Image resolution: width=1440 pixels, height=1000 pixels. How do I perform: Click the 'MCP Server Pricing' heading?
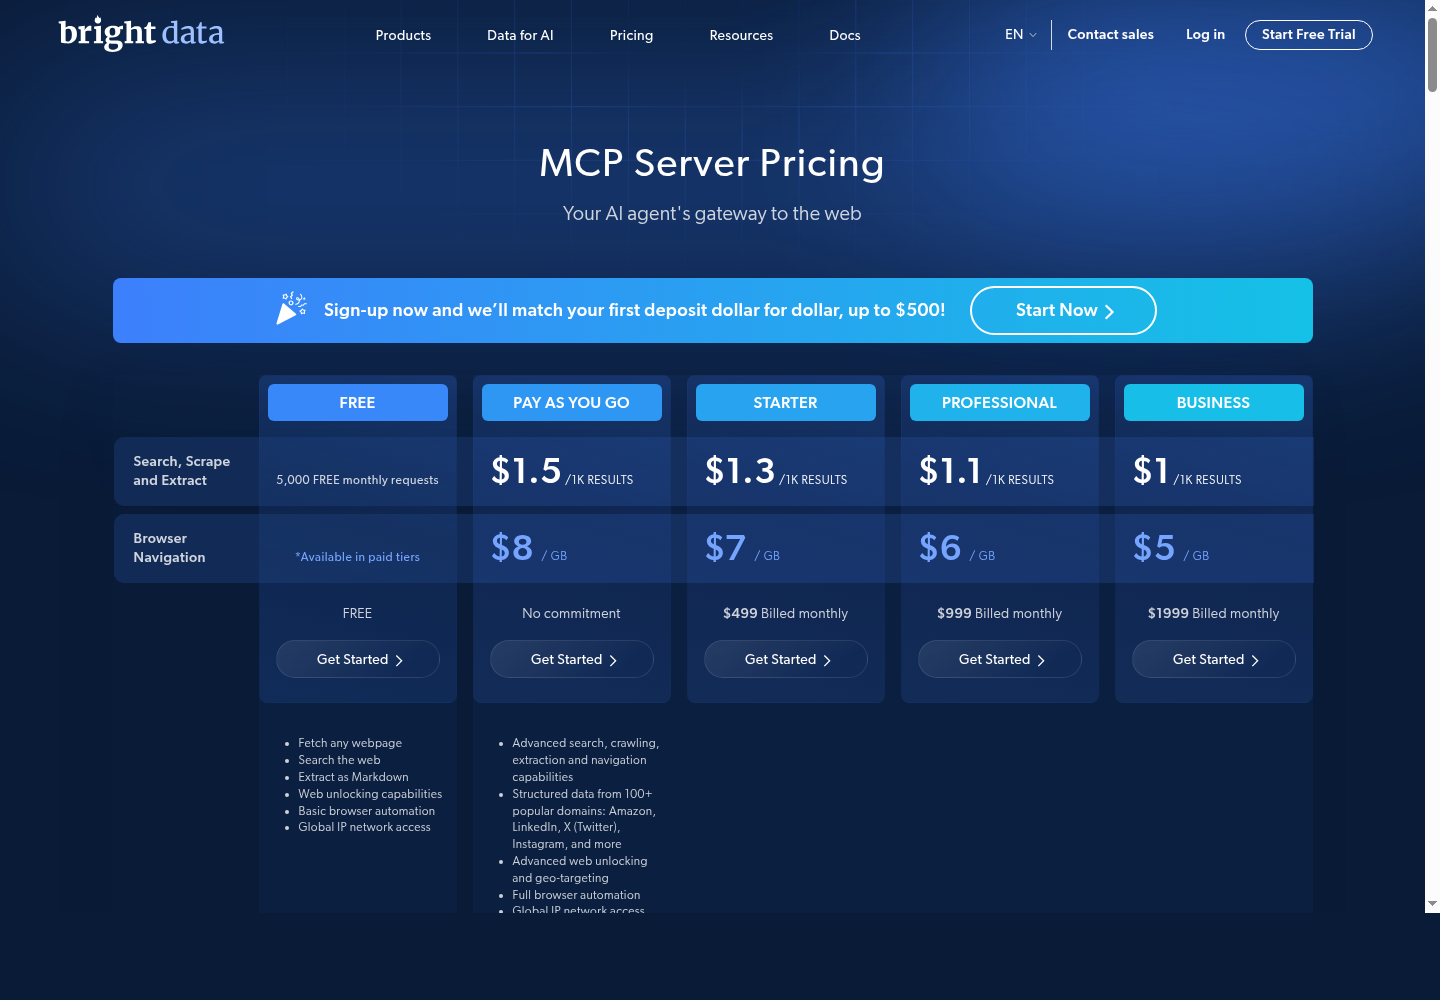pos(712,163)
